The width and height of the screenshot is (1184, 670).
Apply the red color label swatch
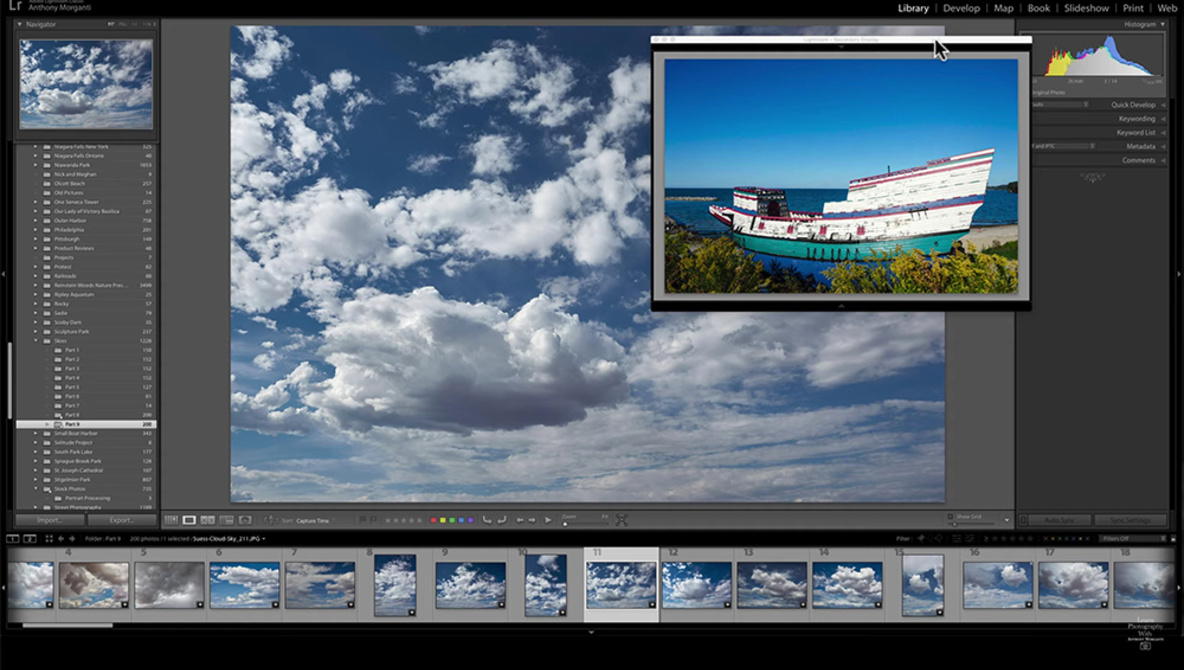[x=433, y=520]
